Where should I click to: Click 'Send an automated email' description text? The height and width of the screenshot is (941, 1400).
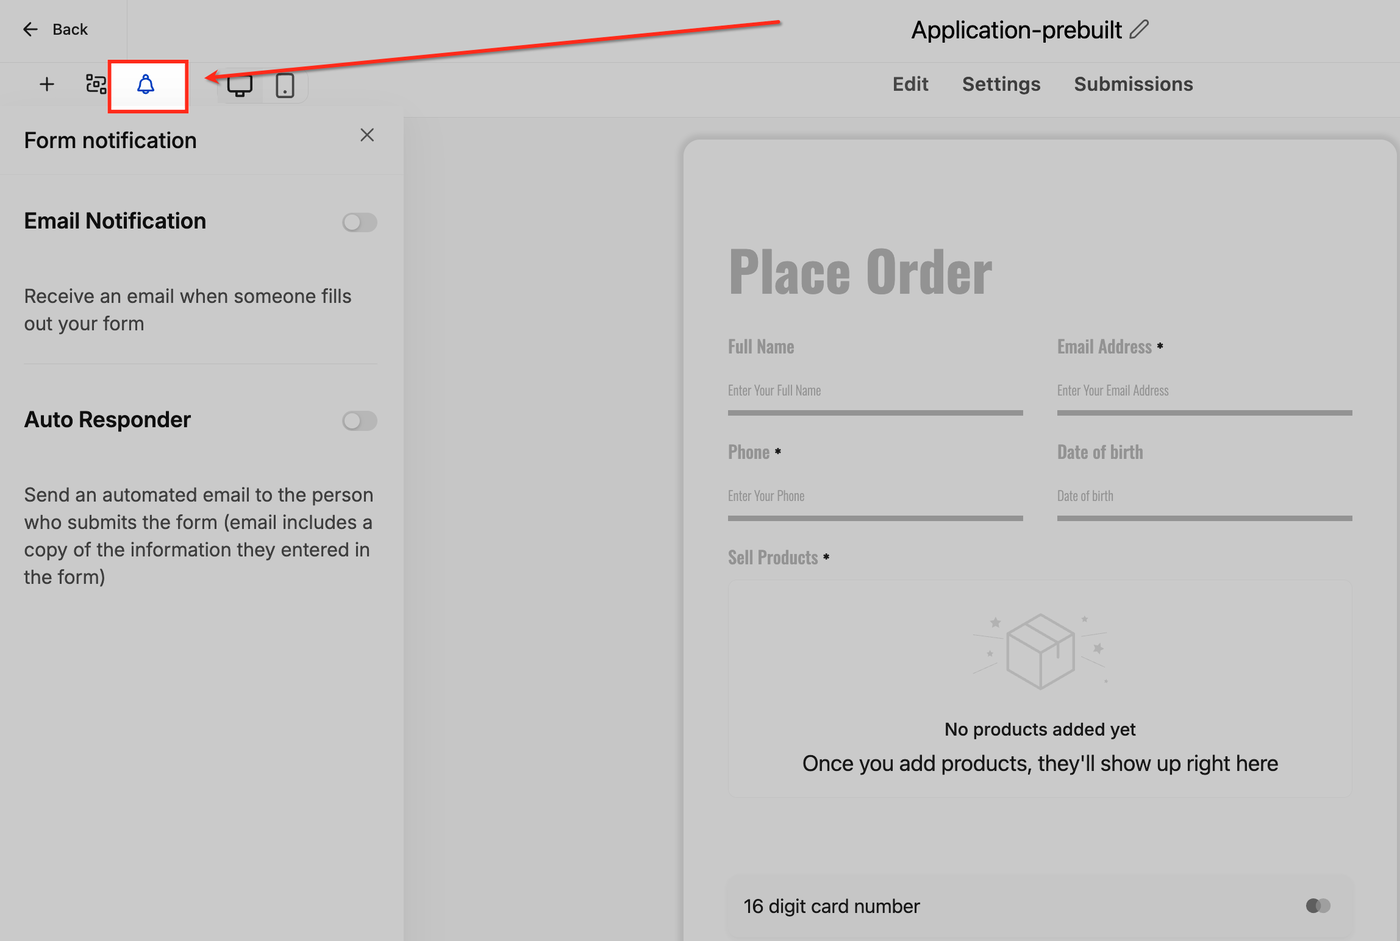tap(198, 536)
